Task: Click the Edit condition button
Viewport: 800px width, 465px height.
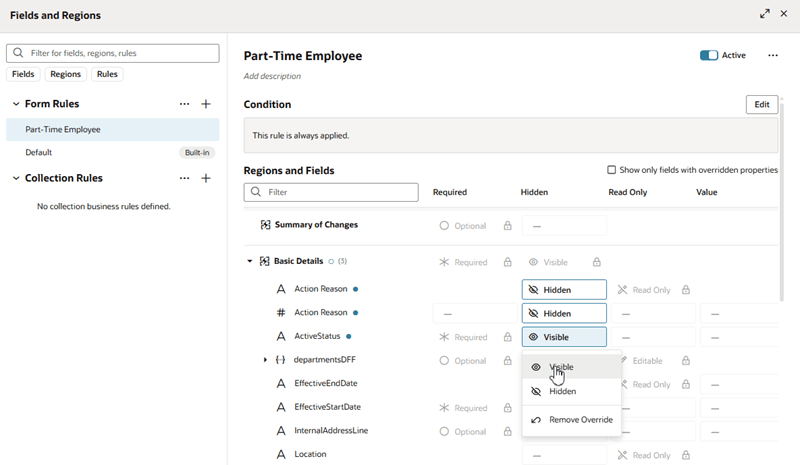Action: tap(761, 104)
